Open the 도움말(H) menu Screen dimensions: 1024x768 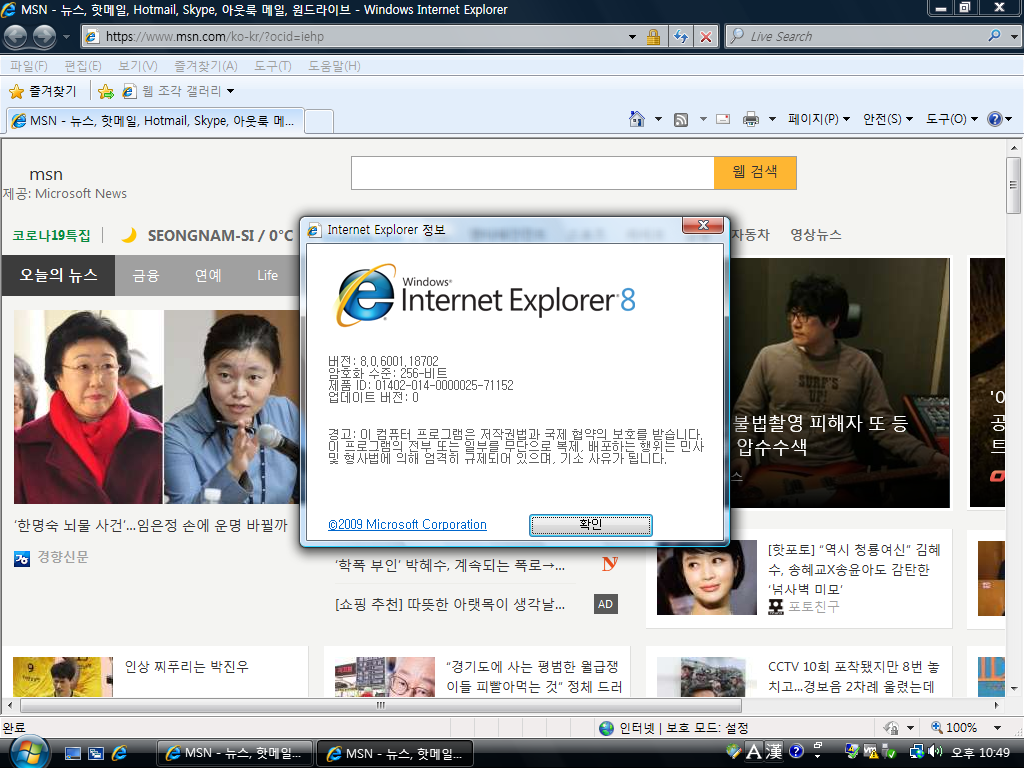334,66
